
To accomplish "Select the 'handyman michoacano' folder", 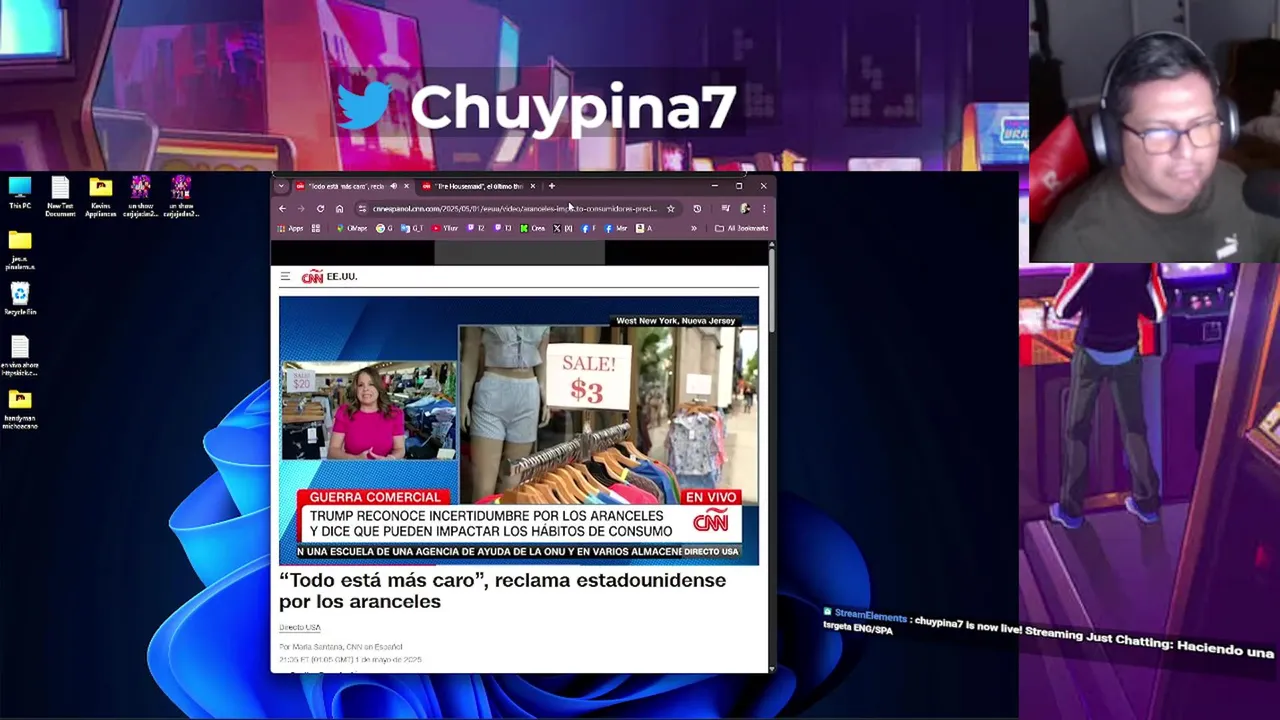I will pos(20,410).
